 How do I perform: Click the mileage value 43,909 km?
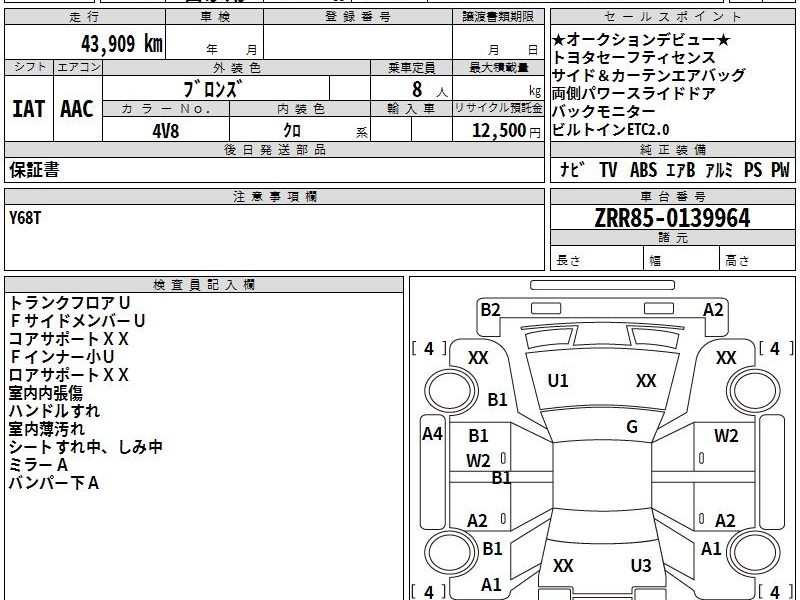coord(122,44)
